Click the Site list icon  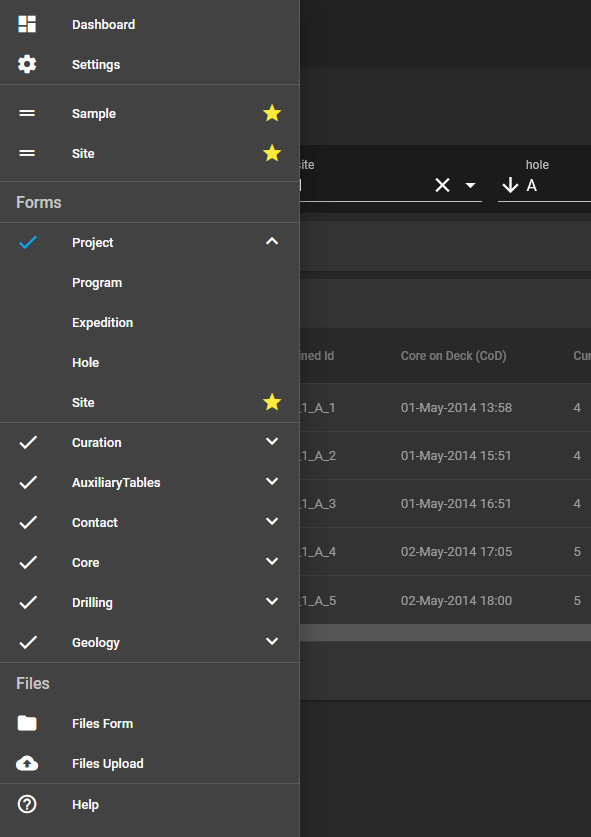click(x=26, y=153)
